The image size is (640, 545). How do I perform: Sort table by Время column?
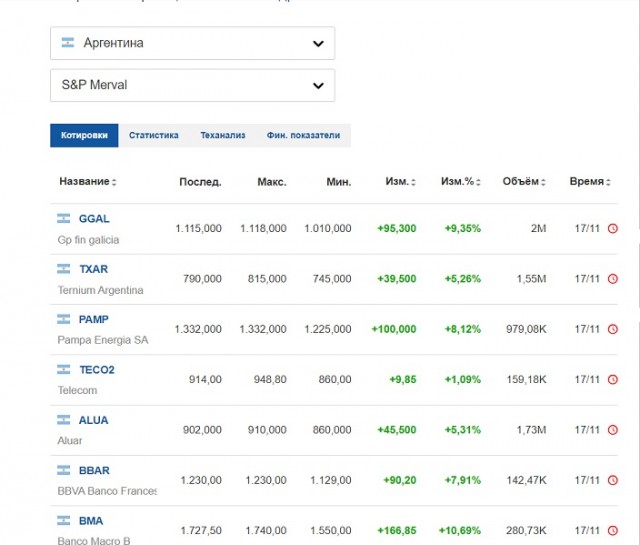tap(590, 181)
